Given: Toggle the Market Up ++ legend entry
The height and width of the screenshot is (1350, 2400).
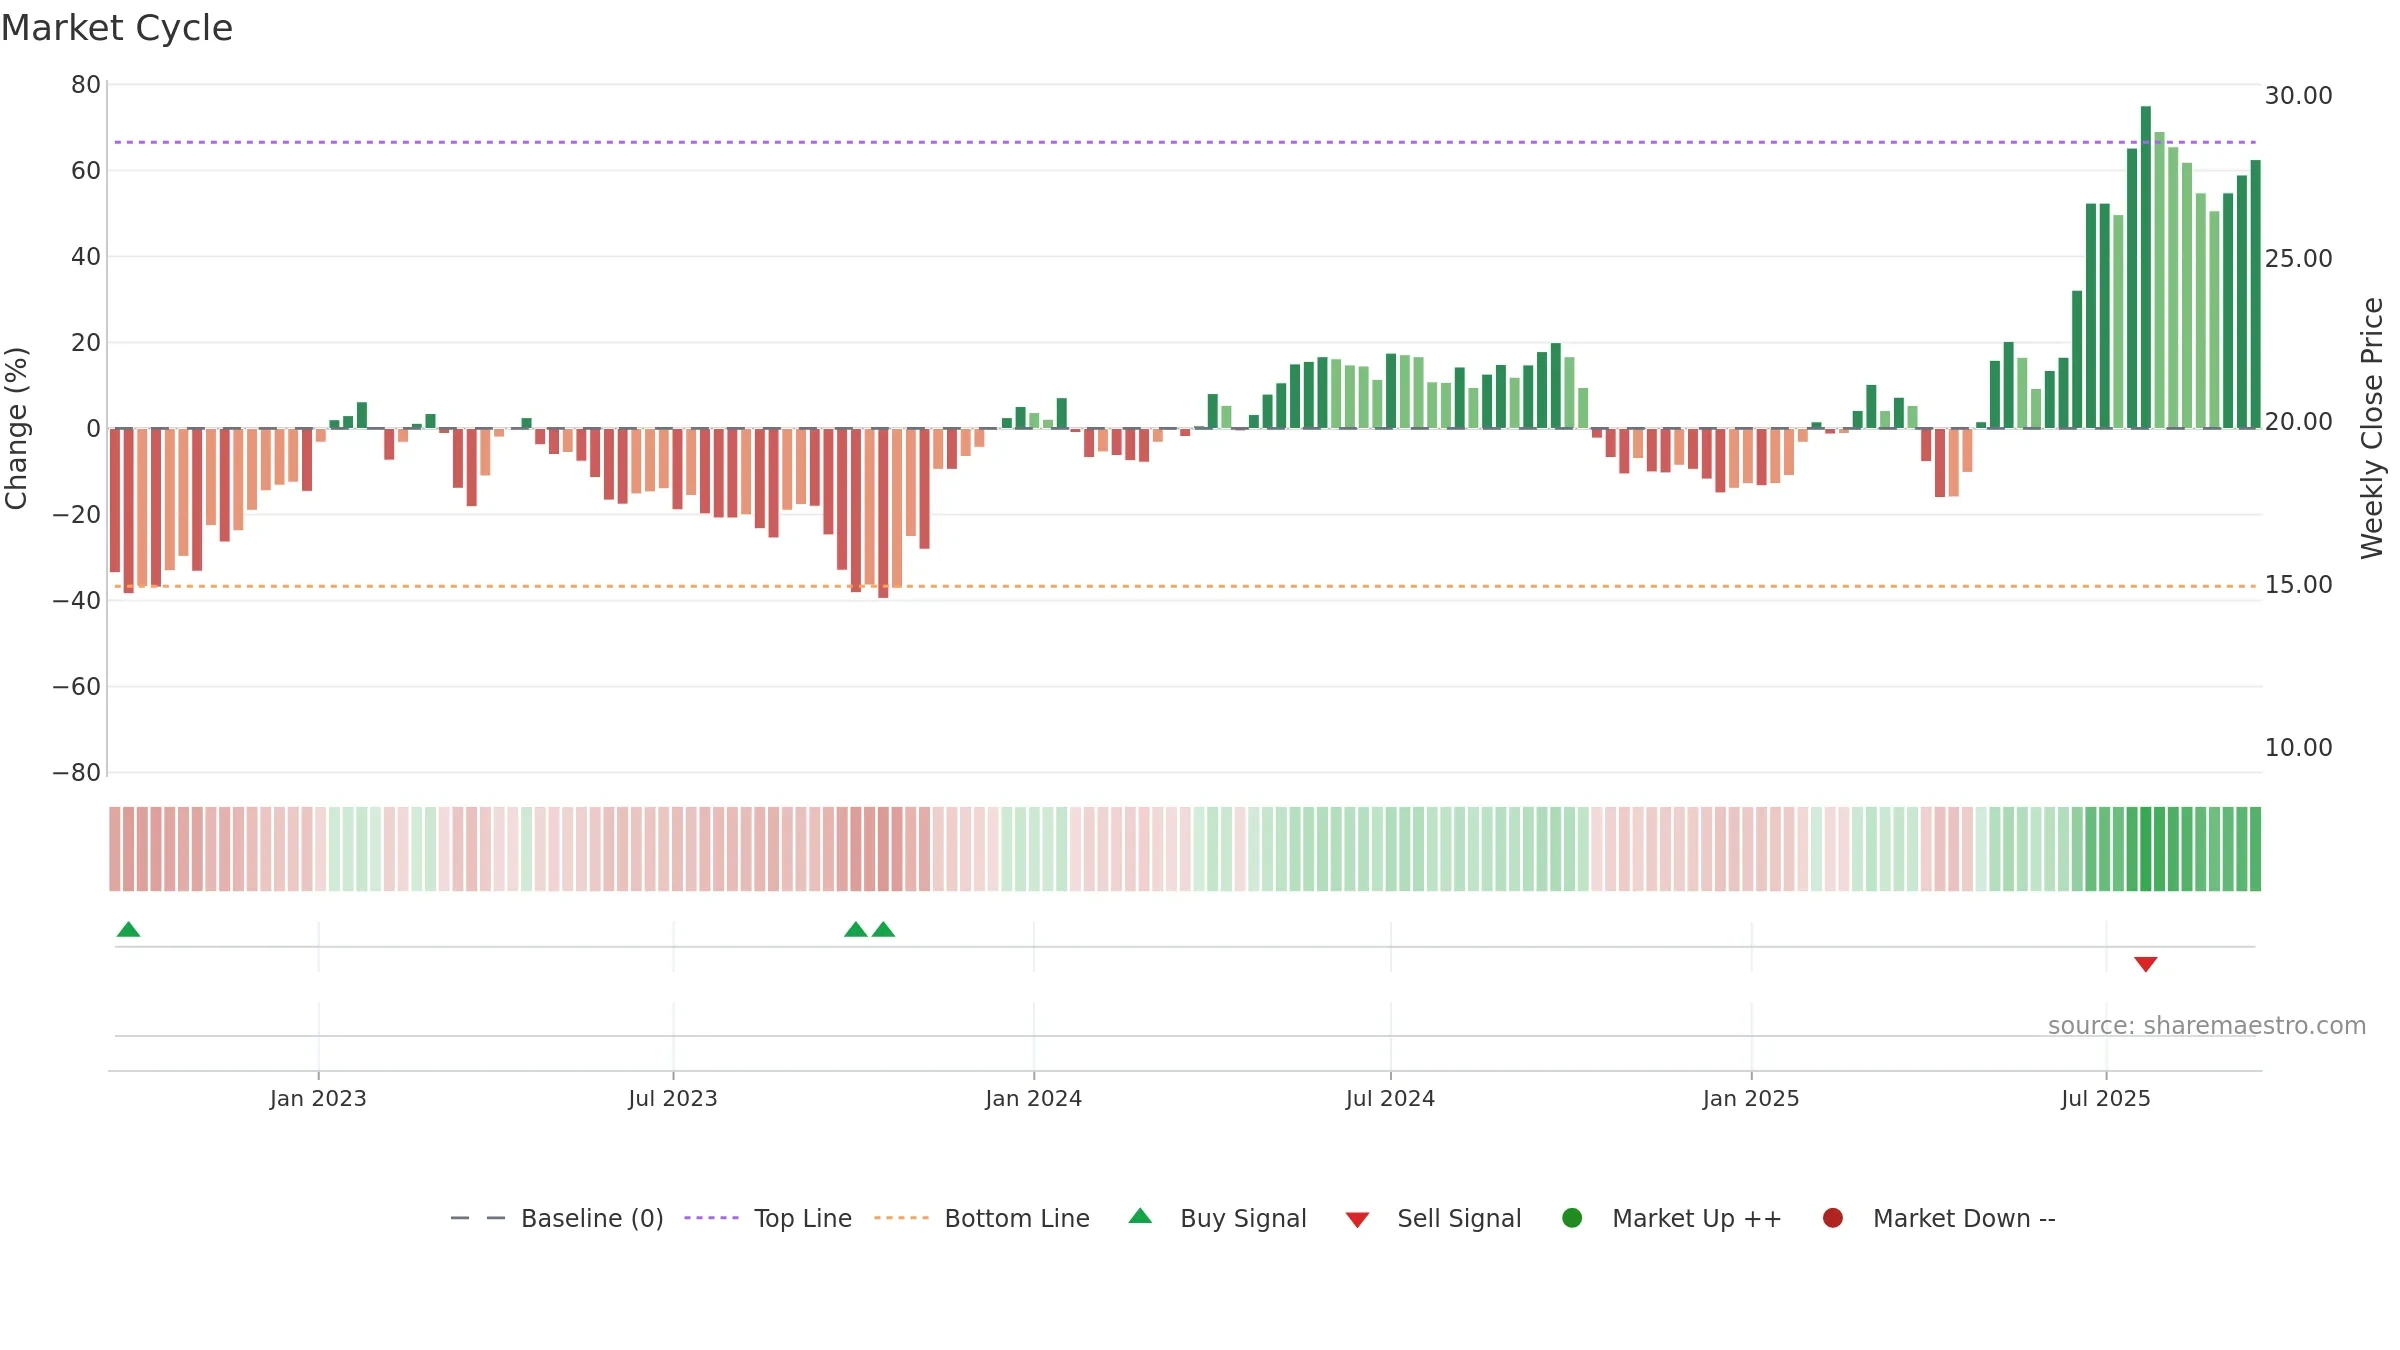Looking at the screenshot, I should click(1672, 1218).
